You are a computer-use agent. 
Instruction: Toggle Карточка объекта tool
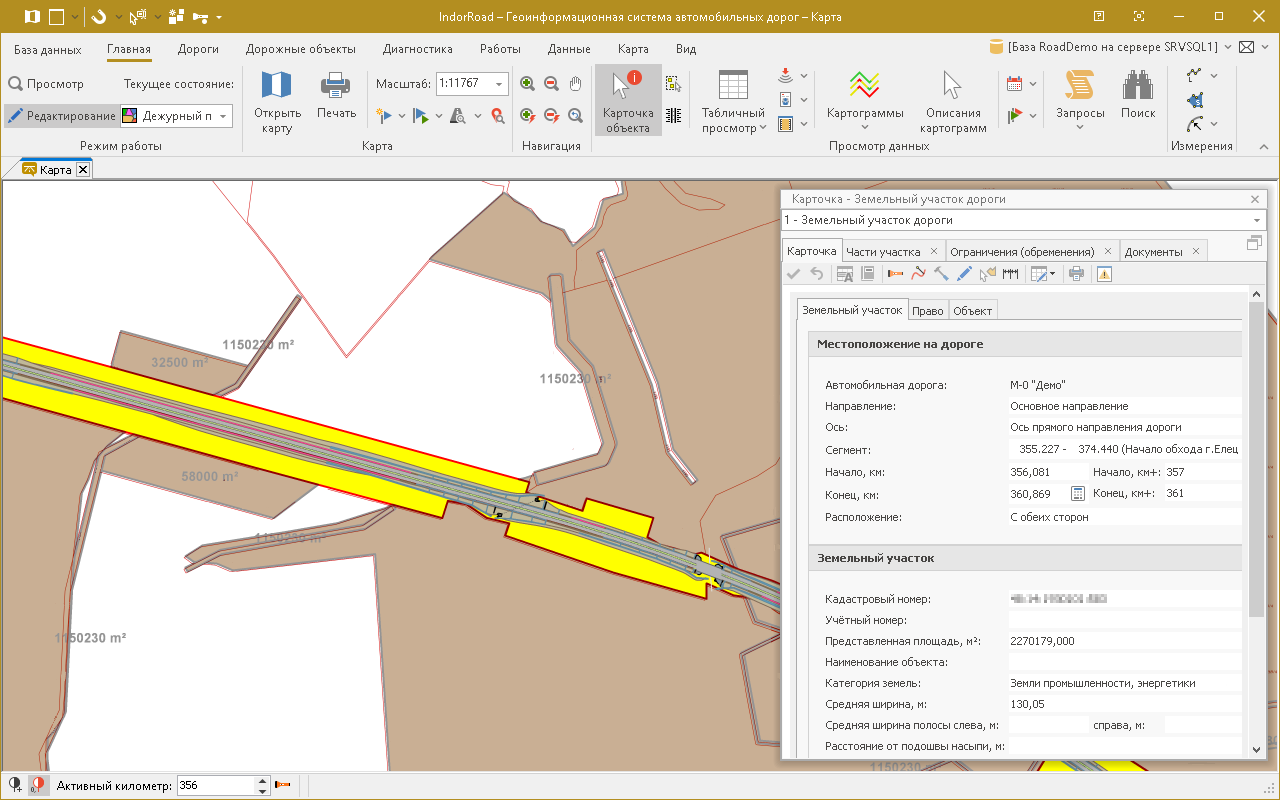(627, 100)
